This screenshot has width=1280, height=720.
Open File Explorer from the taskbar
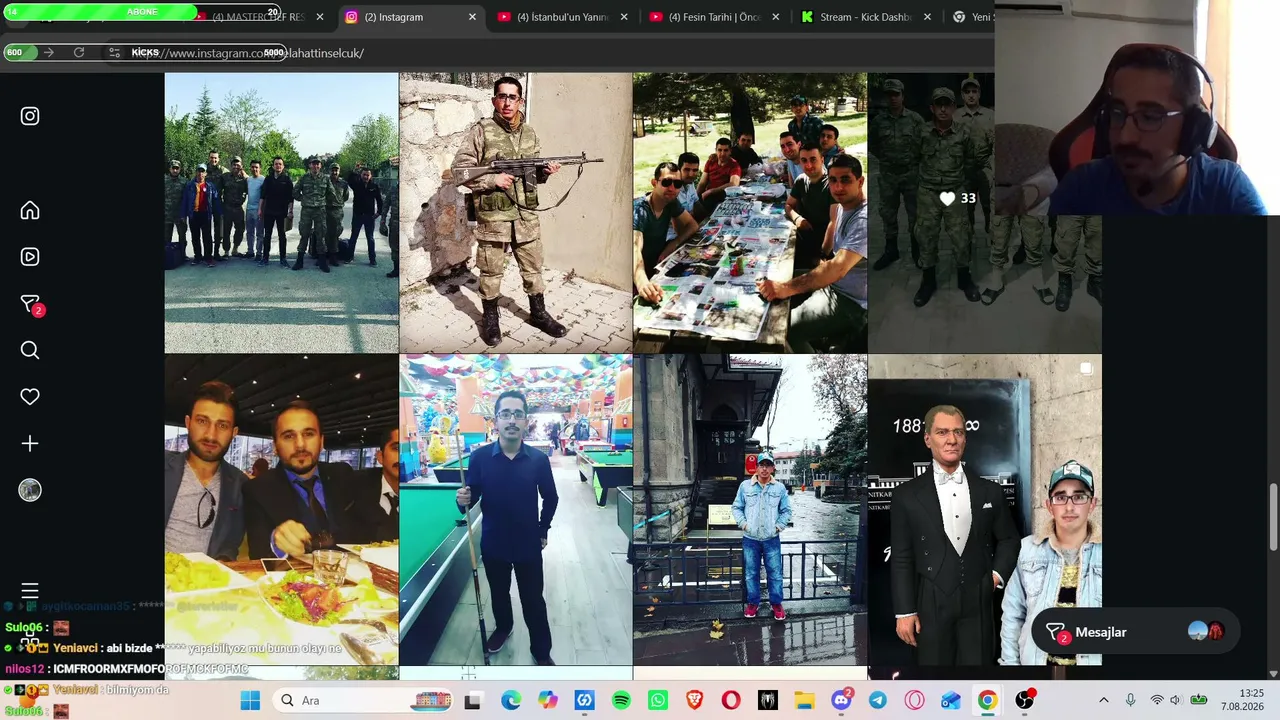(804, 700)
